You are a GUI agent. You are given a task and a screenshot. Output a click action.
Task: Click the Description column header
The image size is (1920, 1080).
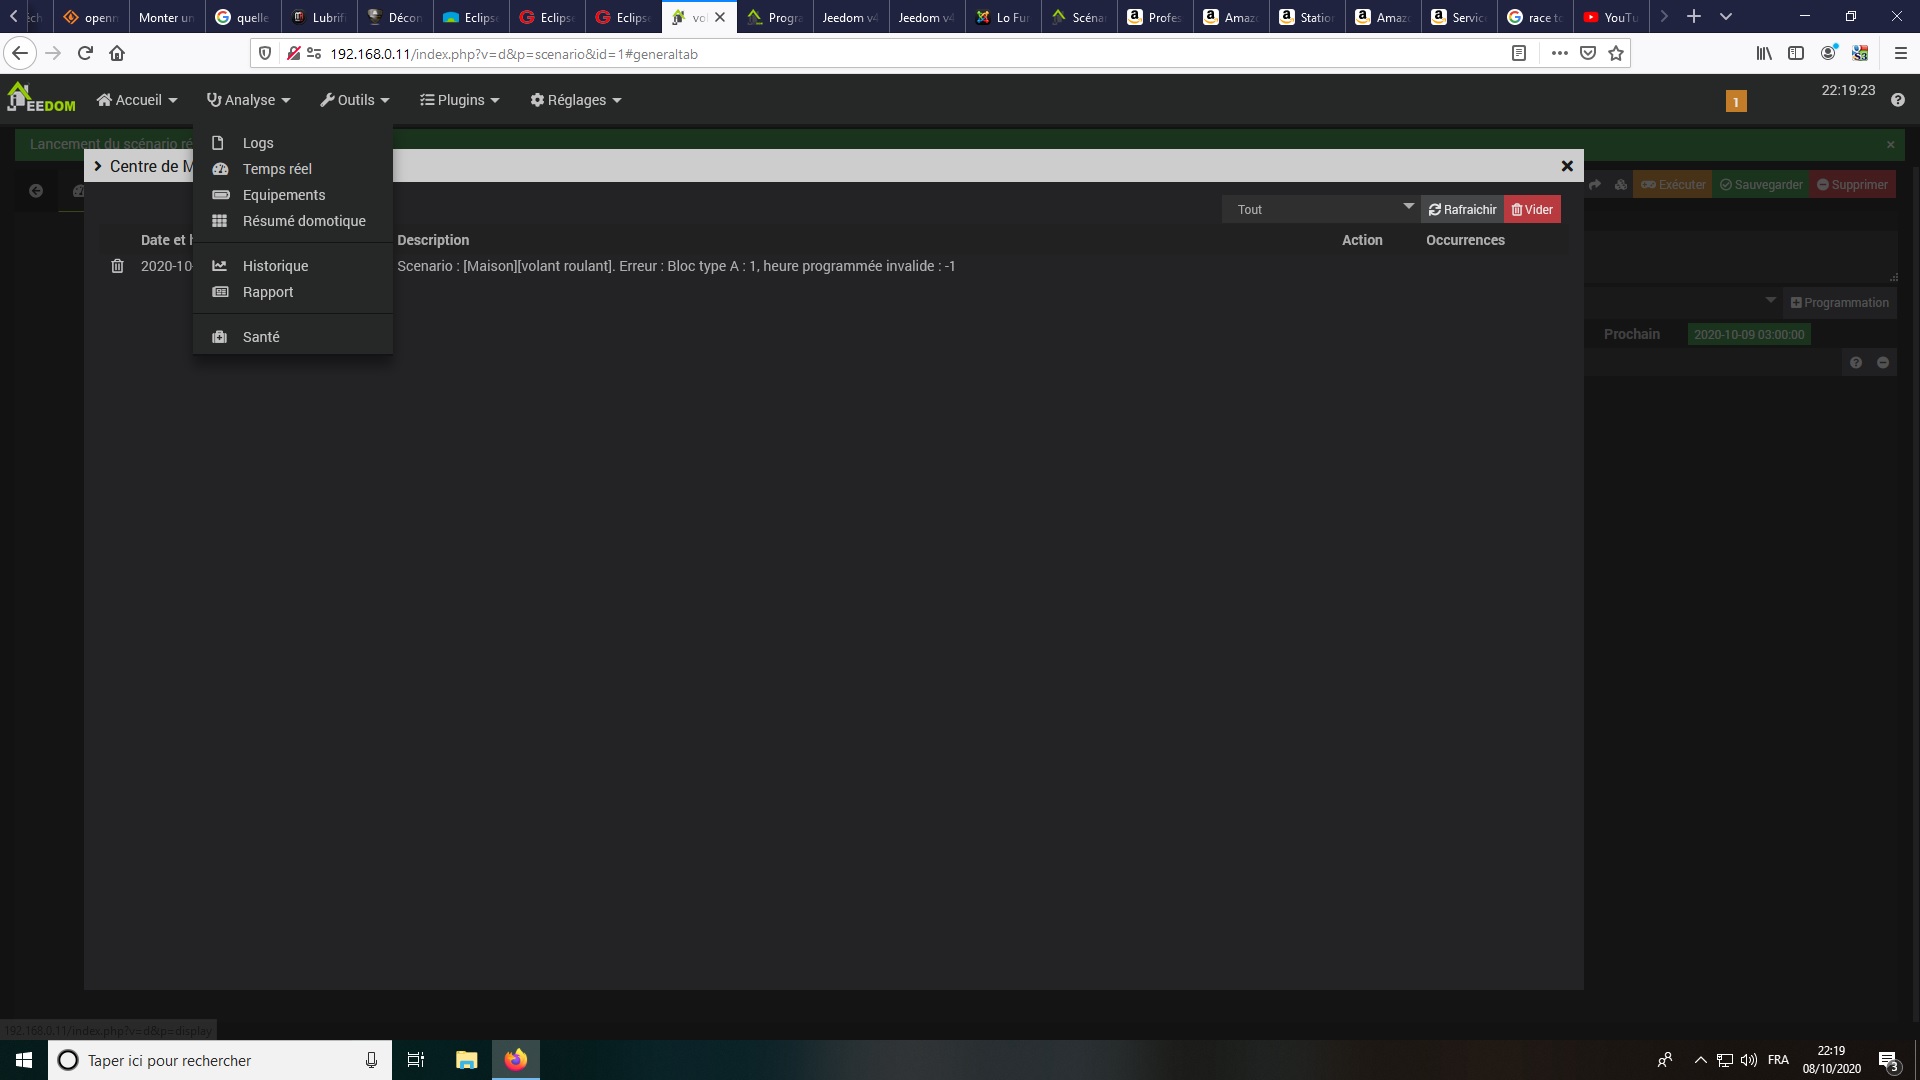coord(433,240)
